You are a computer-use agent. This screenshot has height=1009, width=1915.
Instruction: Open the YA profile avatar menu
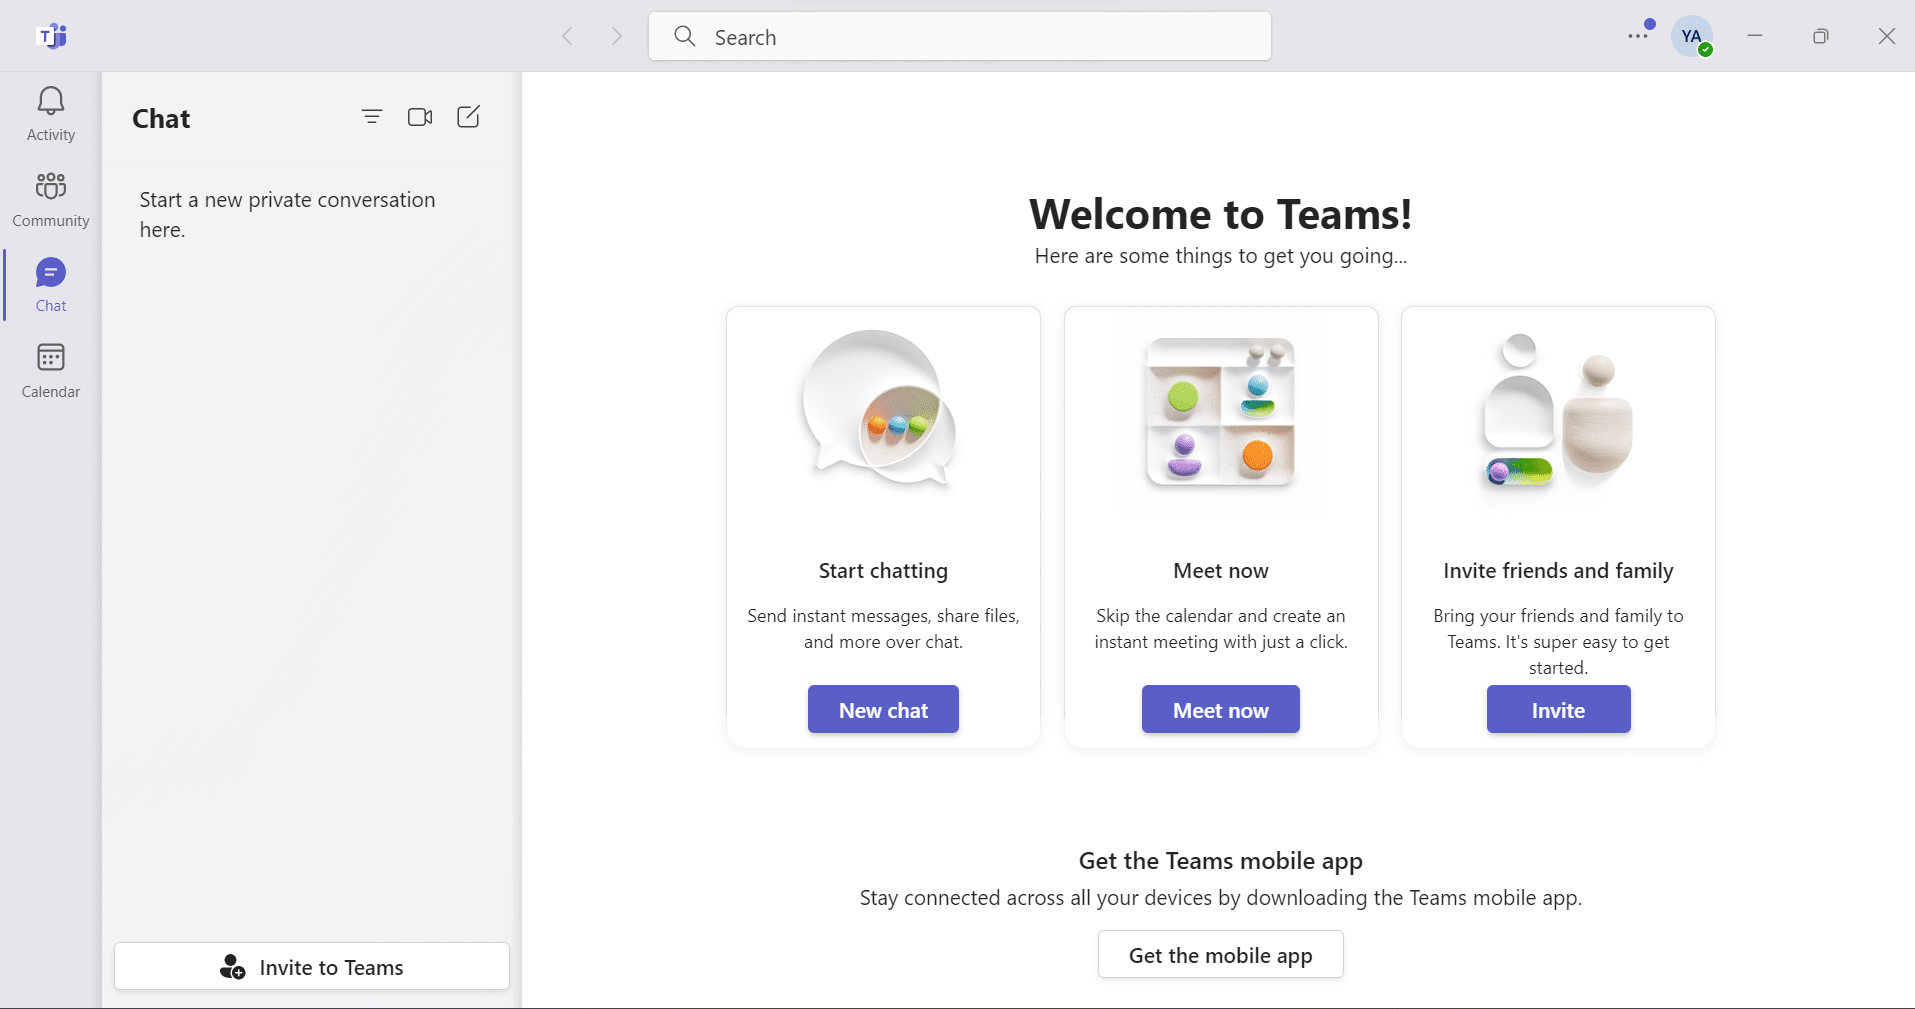click(1692, 37)
